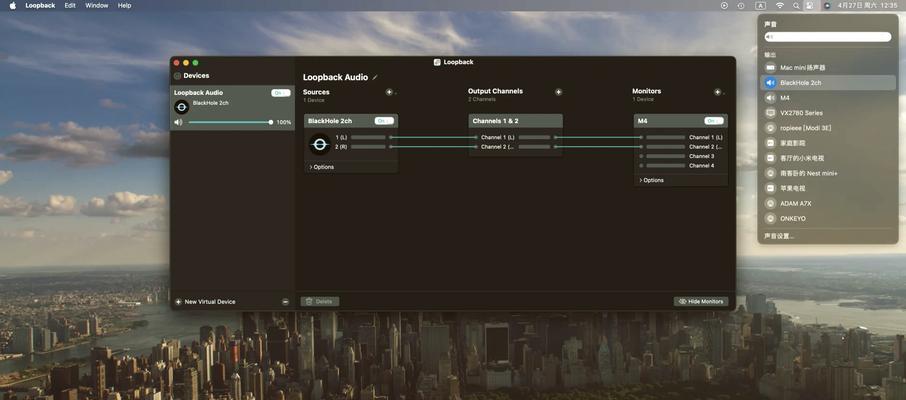The width and height of the screenshot is (906, 400).
Task: Click the M4 speaker icon in sound list
Action: (770, 98)
